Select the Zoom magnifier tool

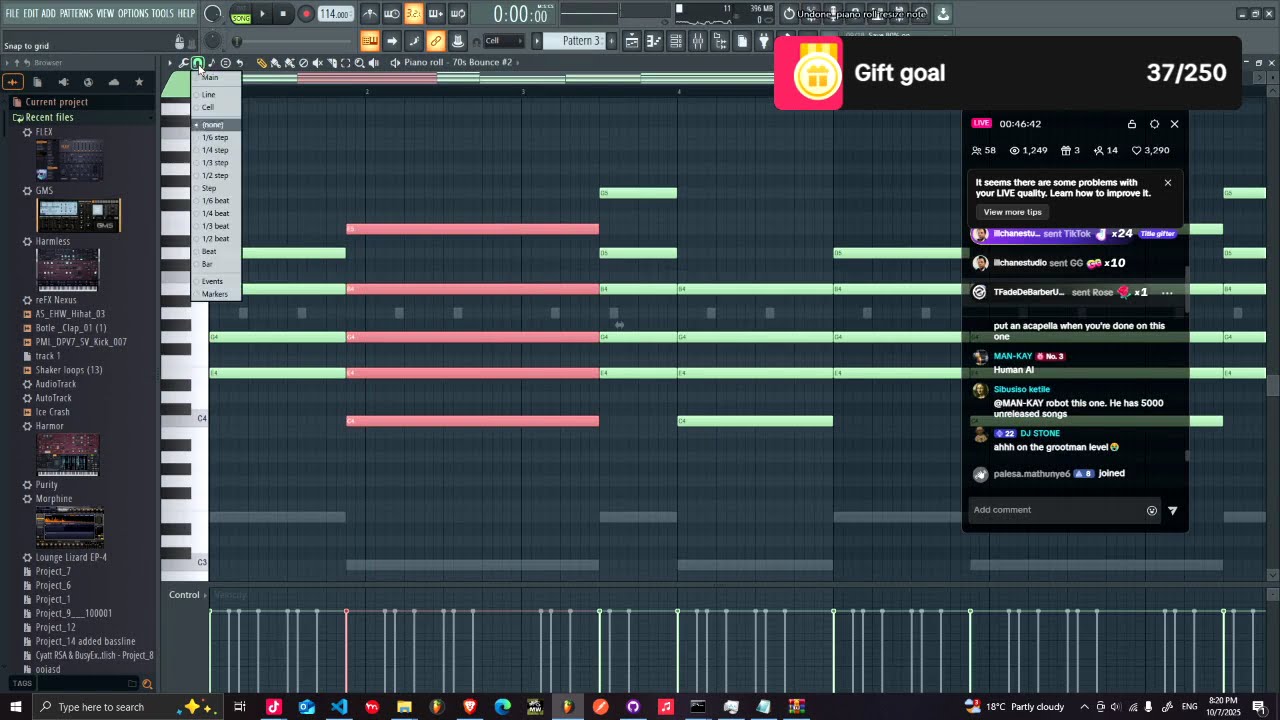[x=359, y=63]
